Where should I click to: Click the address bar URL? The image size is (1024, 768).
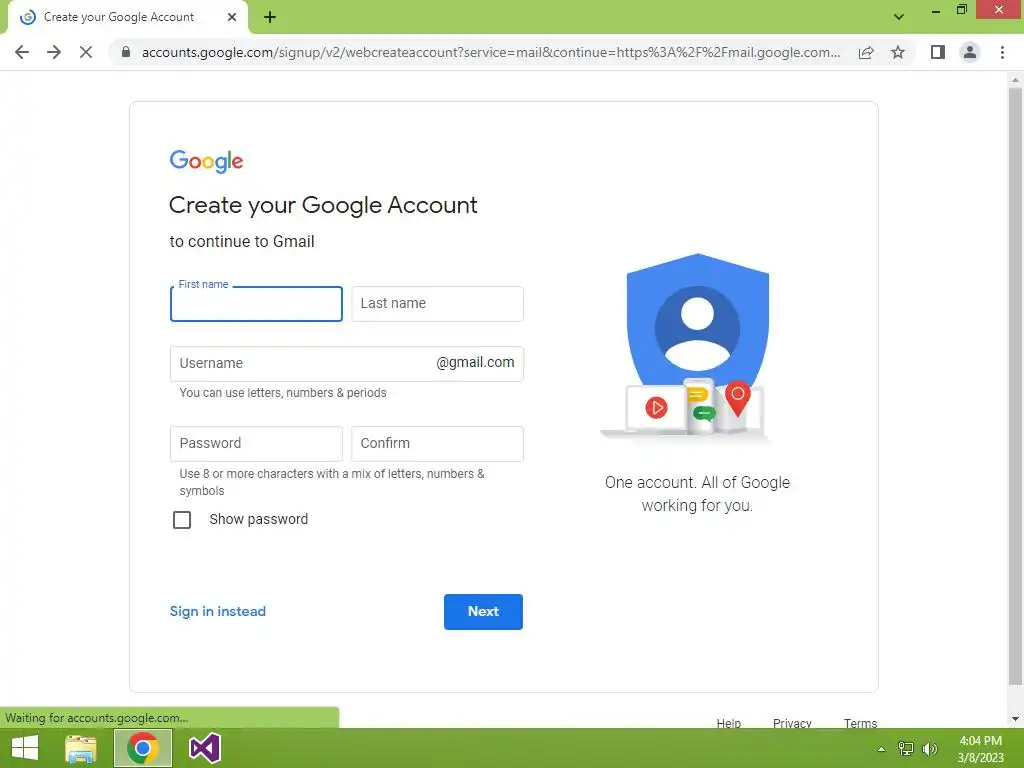pos(490,52)
